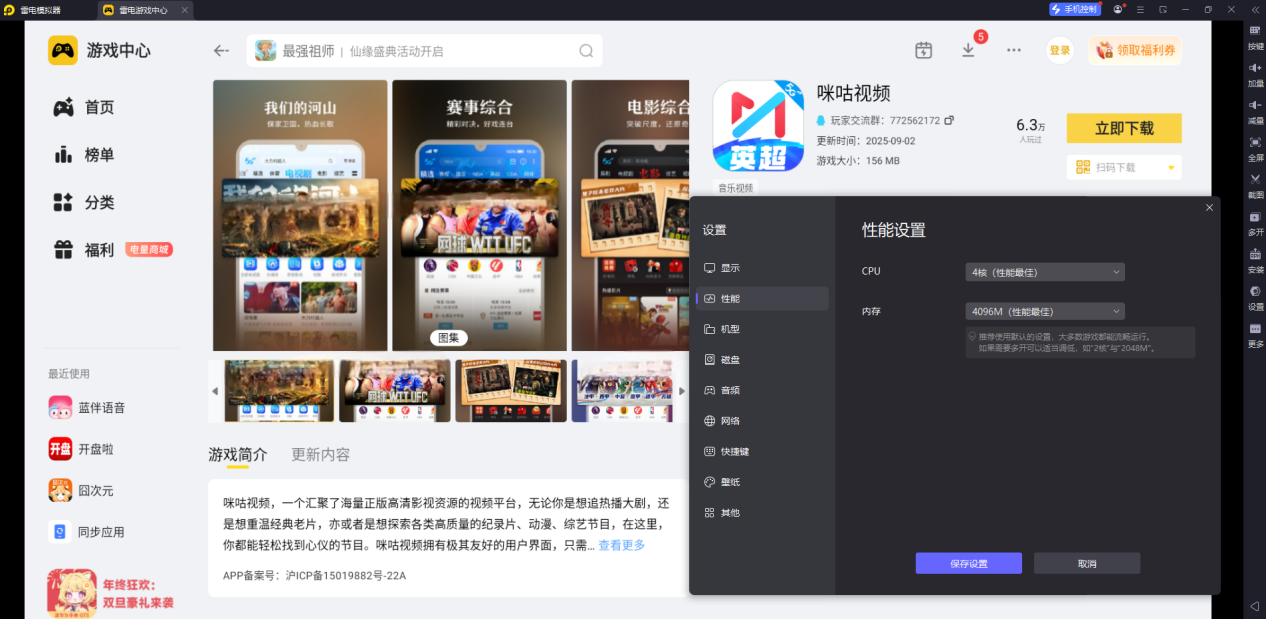Open 蓝伴语音 from recently used

tap(88, 408)
